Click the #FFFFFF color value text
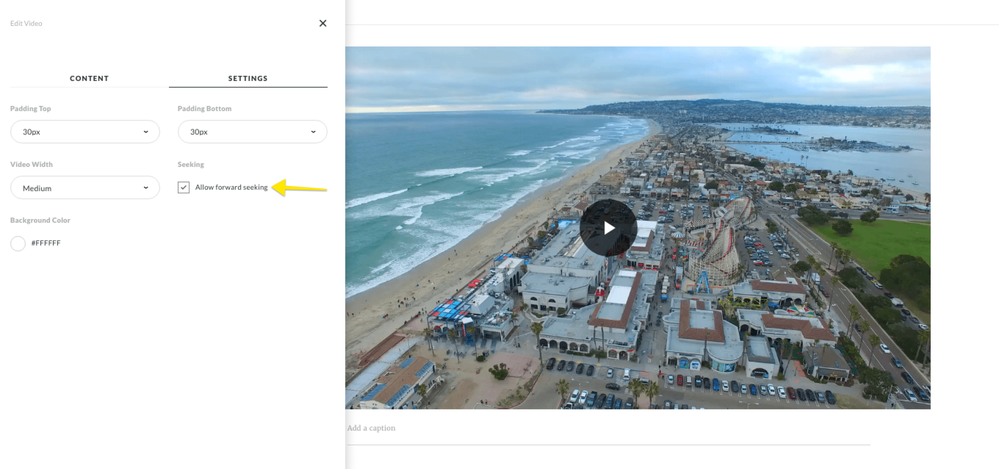Screen dimensions: 999x469 [x=46, y=243]
